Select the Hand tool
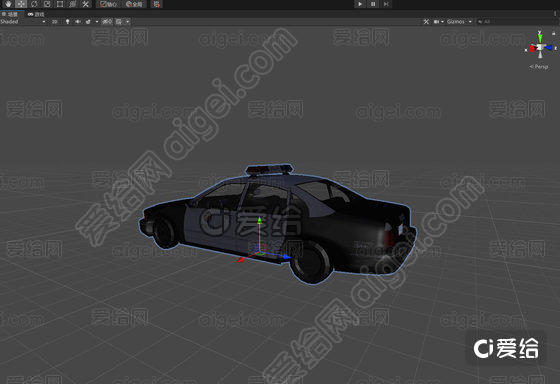 [8, 4]
